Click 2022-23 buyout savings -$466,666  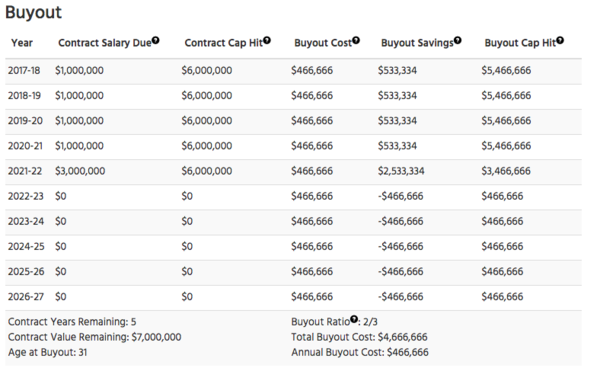401,196
